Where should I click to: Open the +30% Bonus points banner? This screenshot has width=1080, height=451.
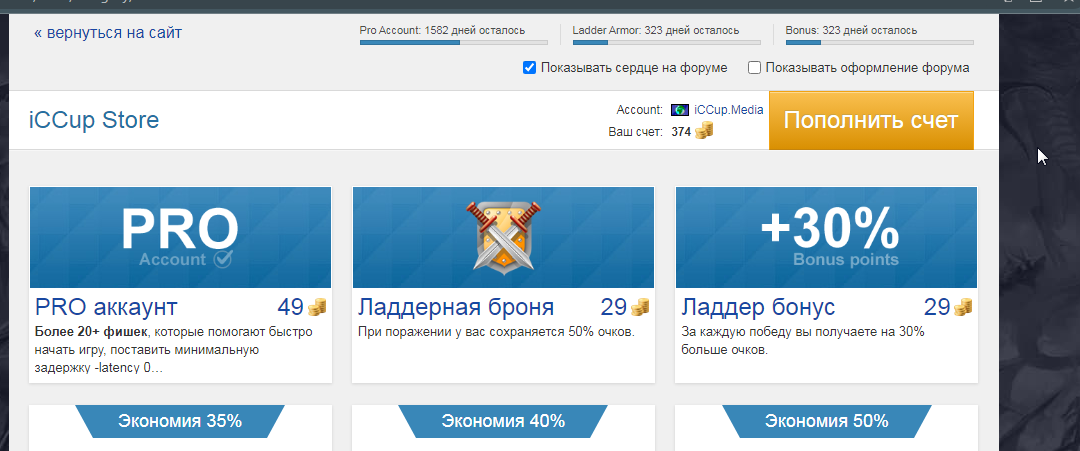click(x=827, y=238)
